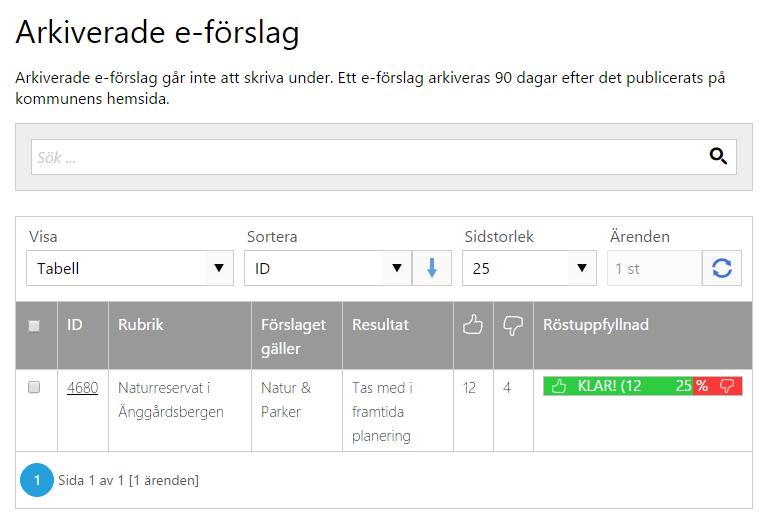The height and width of the screenshot is (518, 768).
Task: Click the thumbs-up column header icon
Action: [x=473, y=325]
